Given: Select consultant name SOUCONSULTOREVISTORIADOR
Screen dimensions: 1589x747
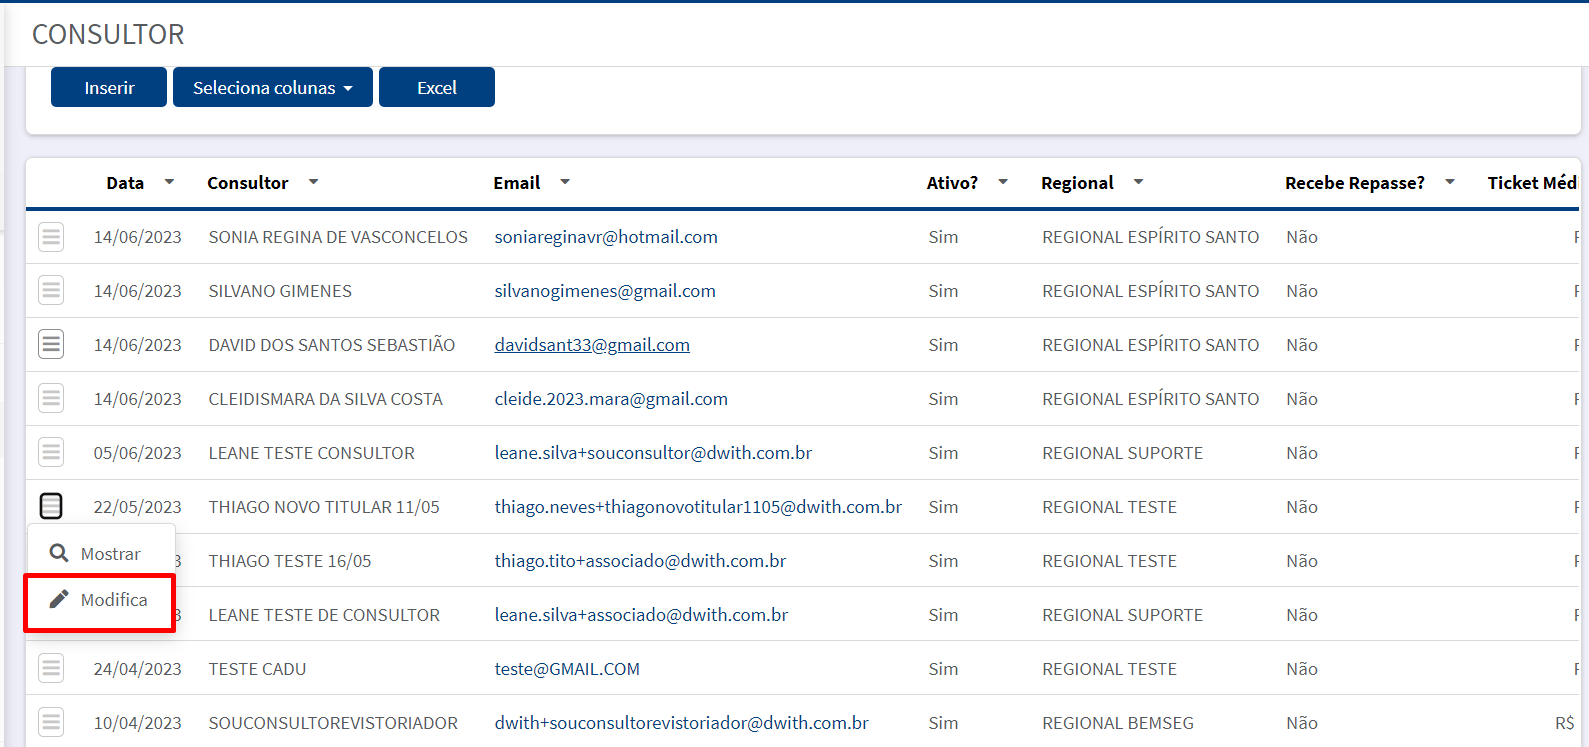Looking at the screenshot, I should pos(333,723).
